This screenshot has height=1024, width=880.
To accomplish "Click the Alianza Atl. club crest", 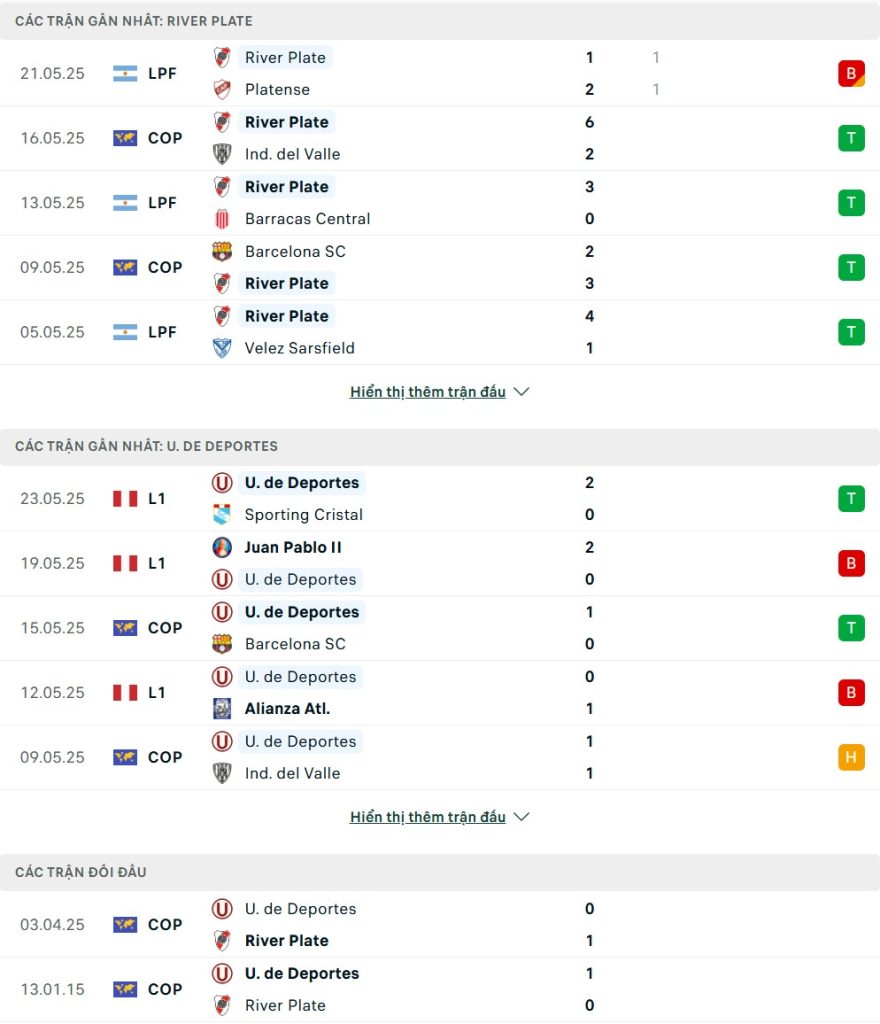I will tap(222, 709).
